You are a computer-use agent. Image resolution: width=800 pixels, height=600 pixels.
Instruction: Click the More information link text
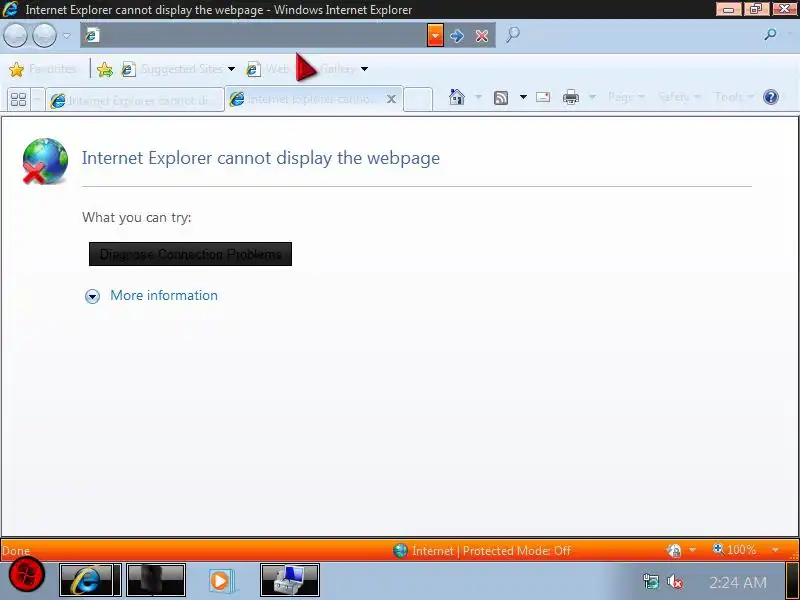point(164,295)
